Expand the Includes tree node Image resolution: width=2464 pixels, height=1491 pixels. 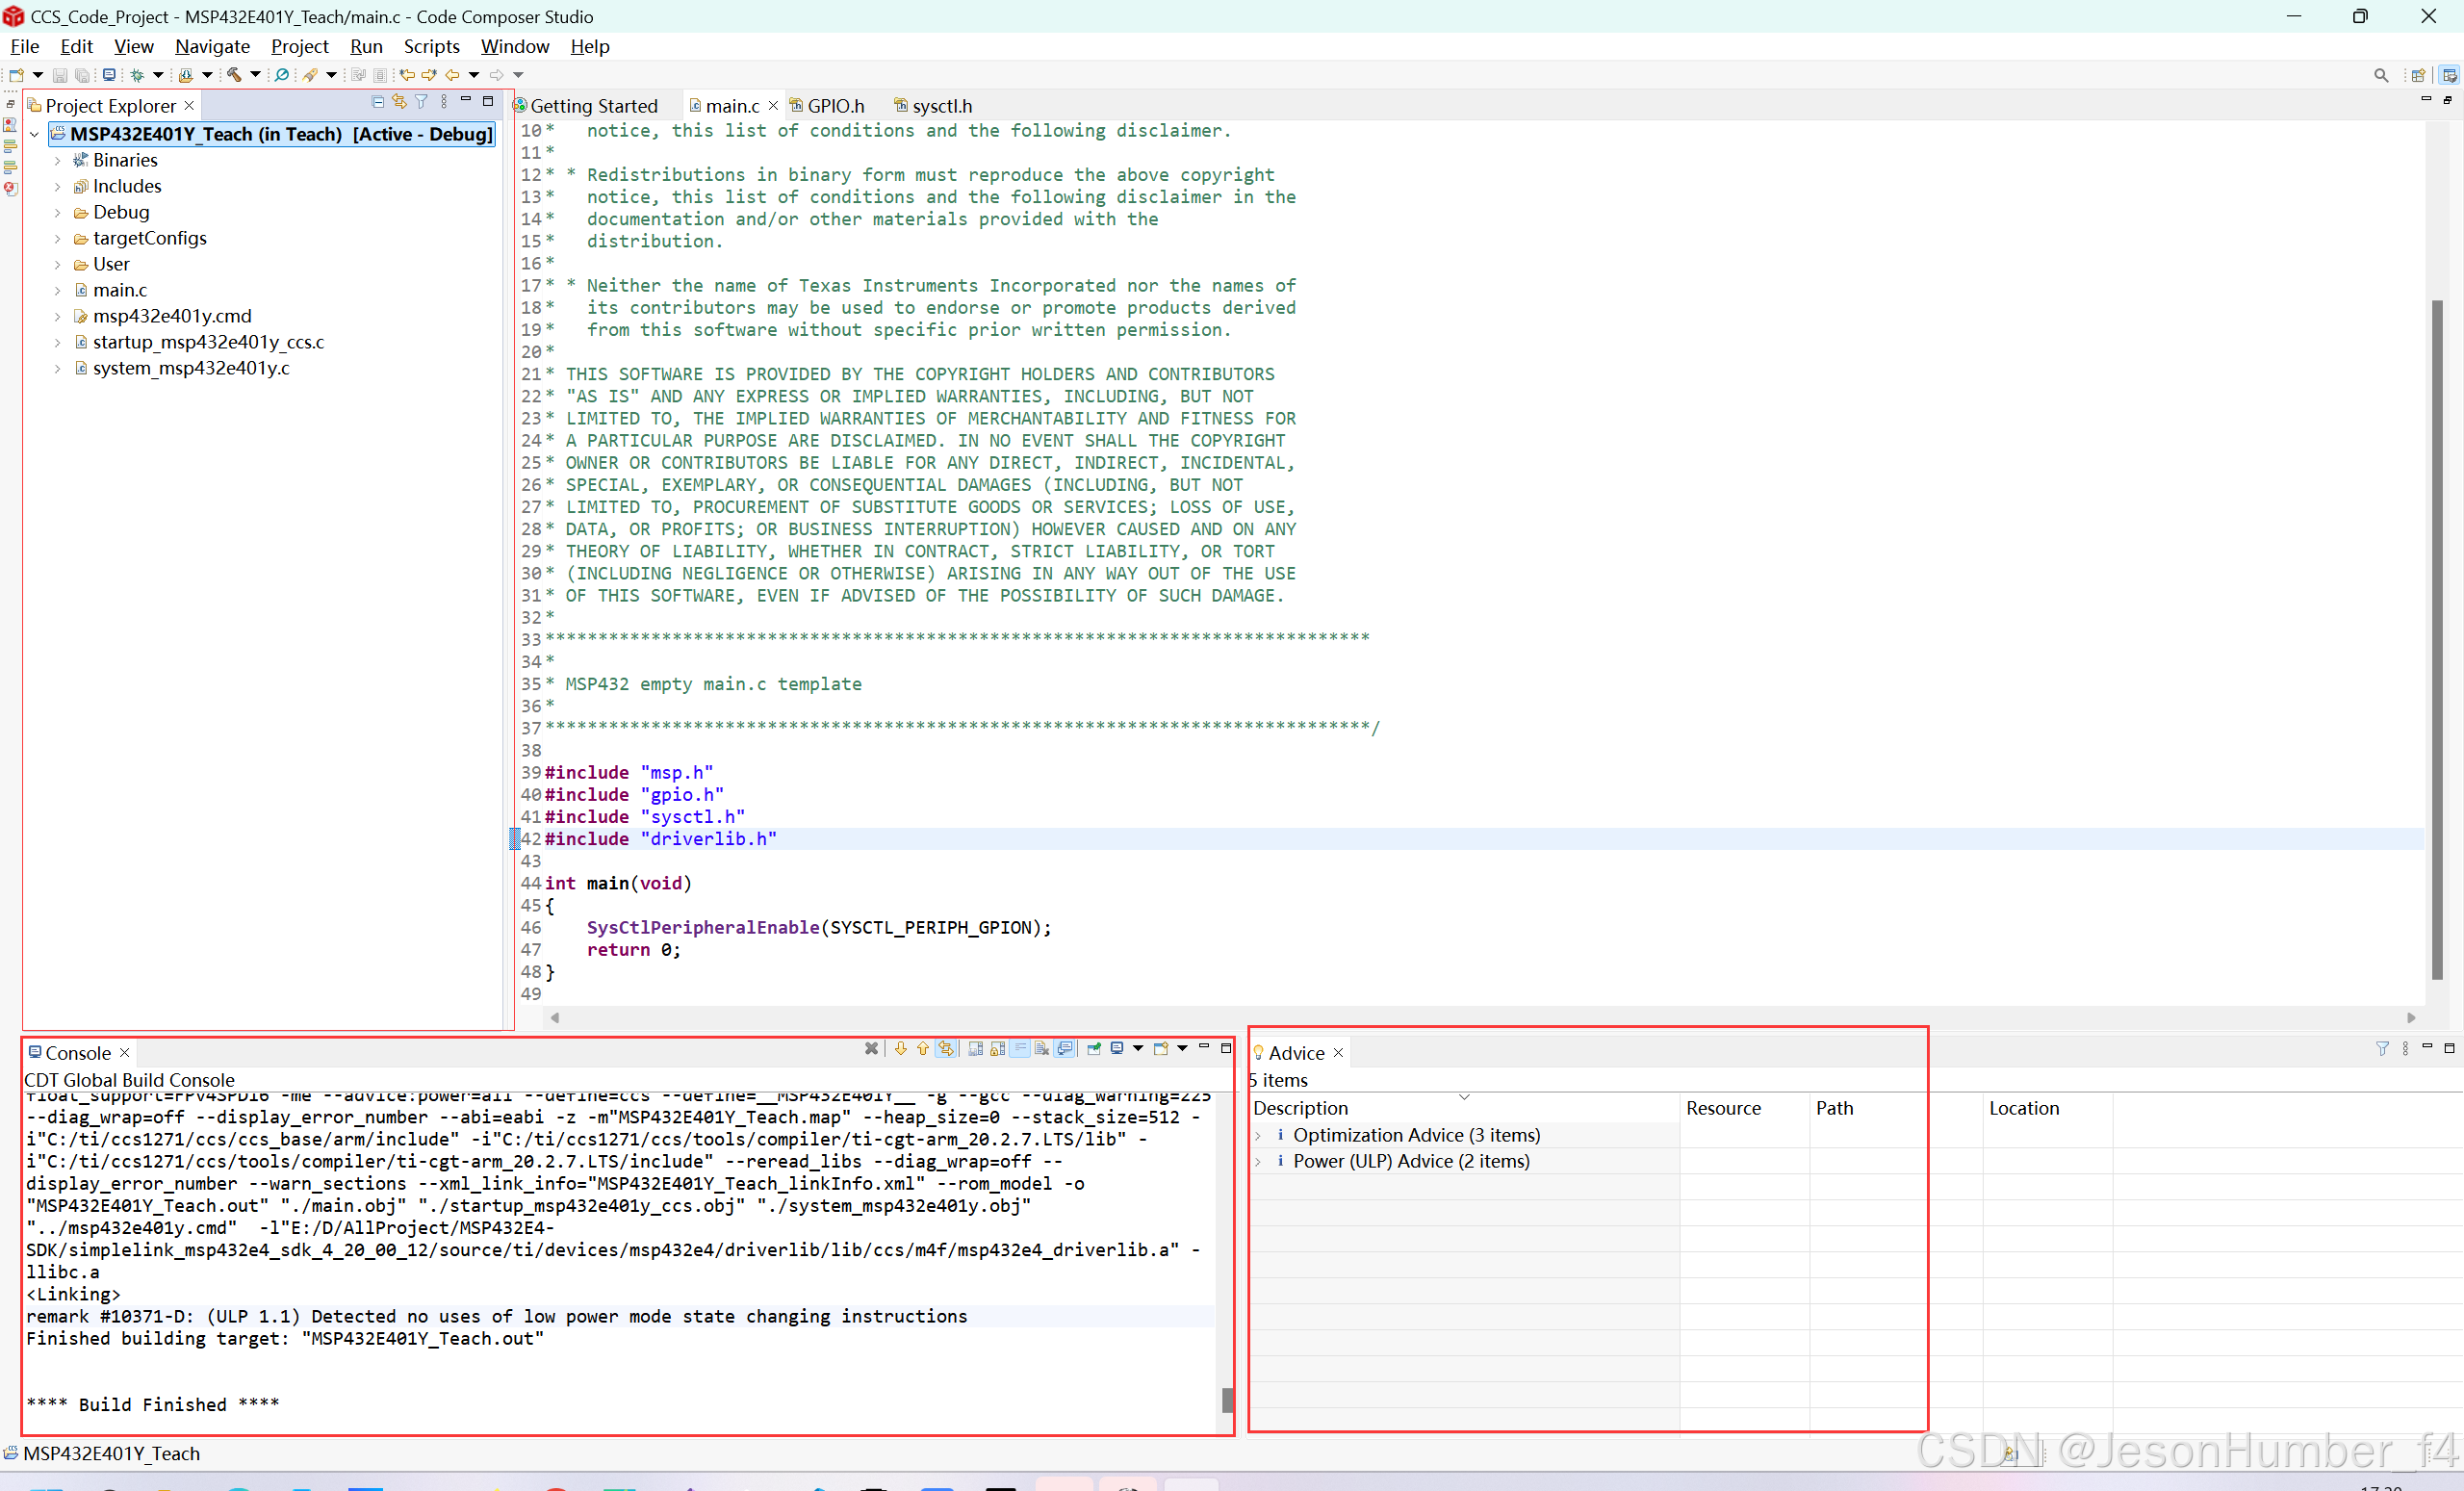(57, 186)
